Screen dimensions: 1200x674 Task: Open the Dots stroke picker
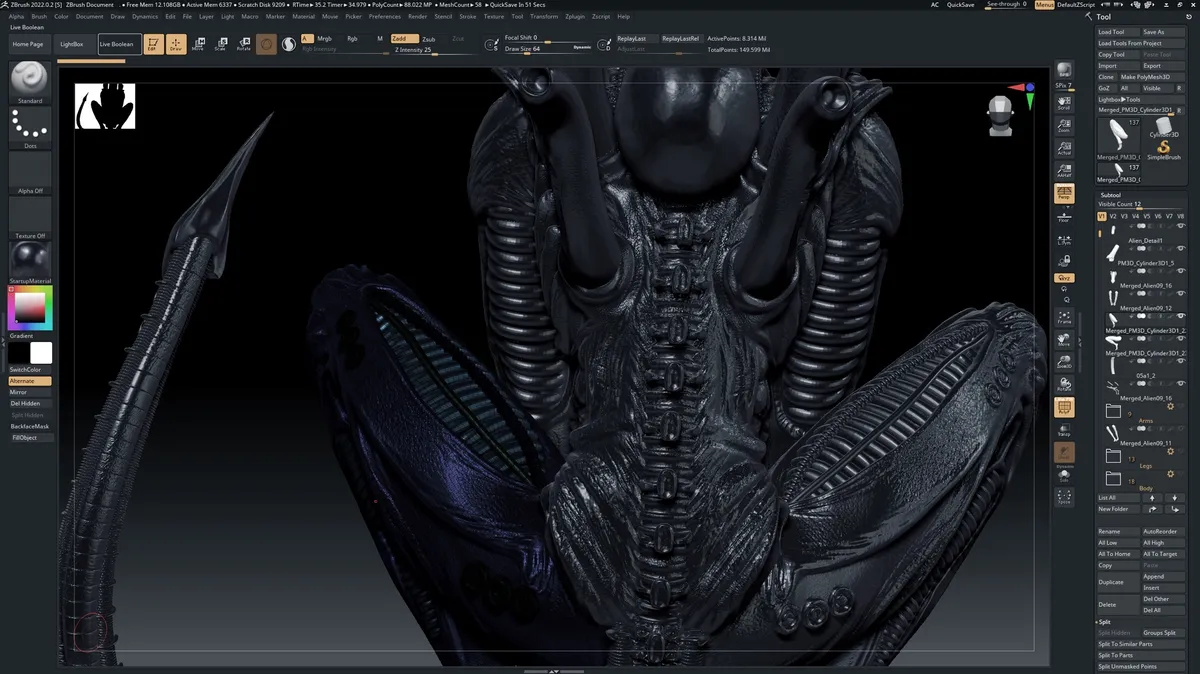tap(30, 127)
